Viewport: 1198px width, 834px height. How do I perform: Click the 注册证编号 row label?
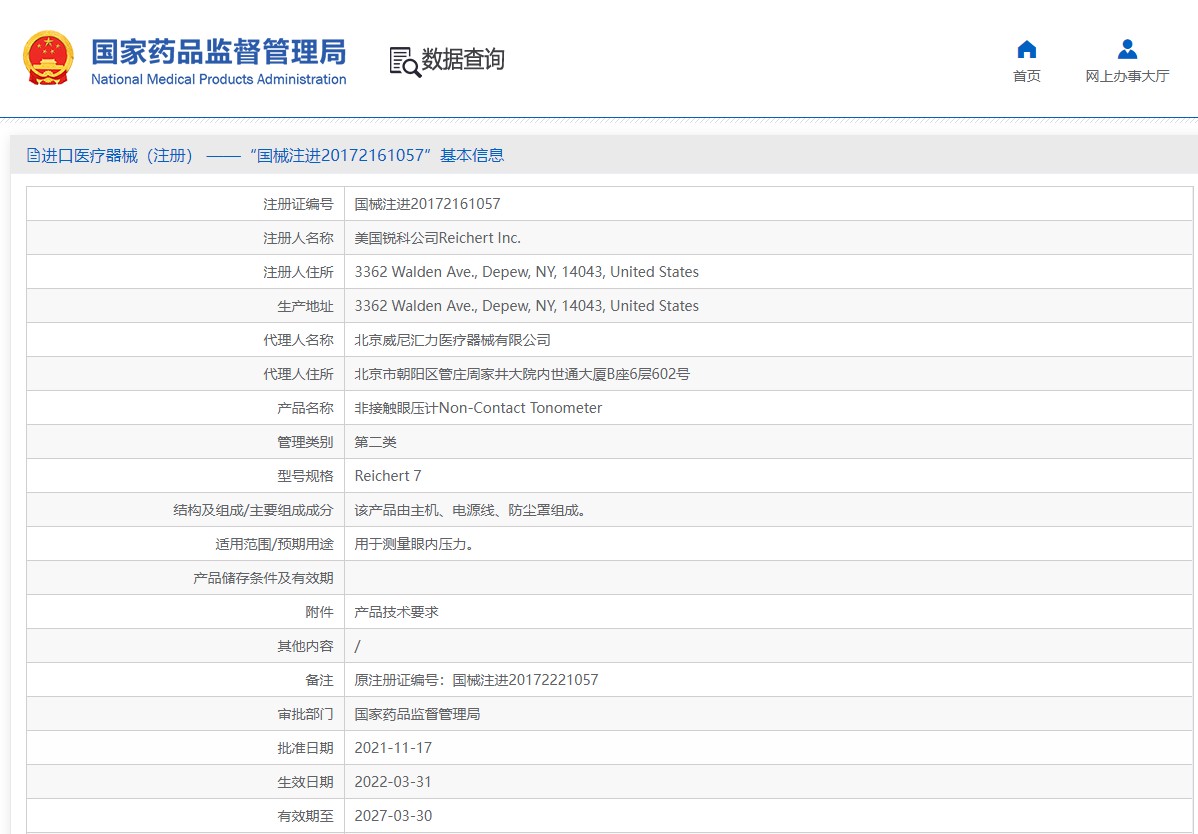click(298, 204)
